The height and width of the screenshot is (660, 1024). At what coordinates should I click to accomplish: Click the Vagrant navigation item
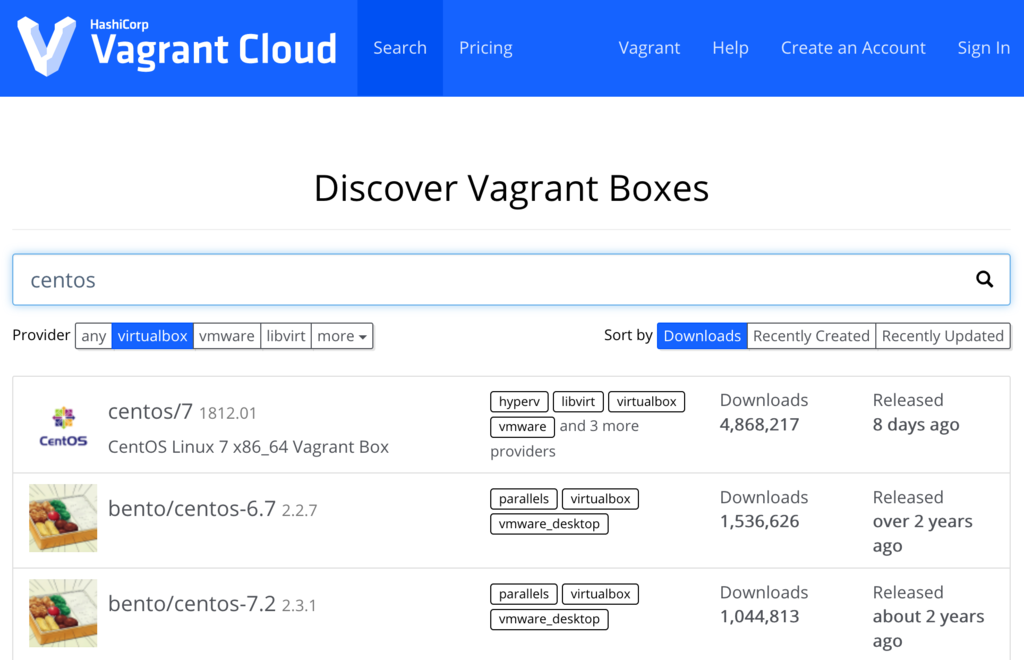pos(649,47)
